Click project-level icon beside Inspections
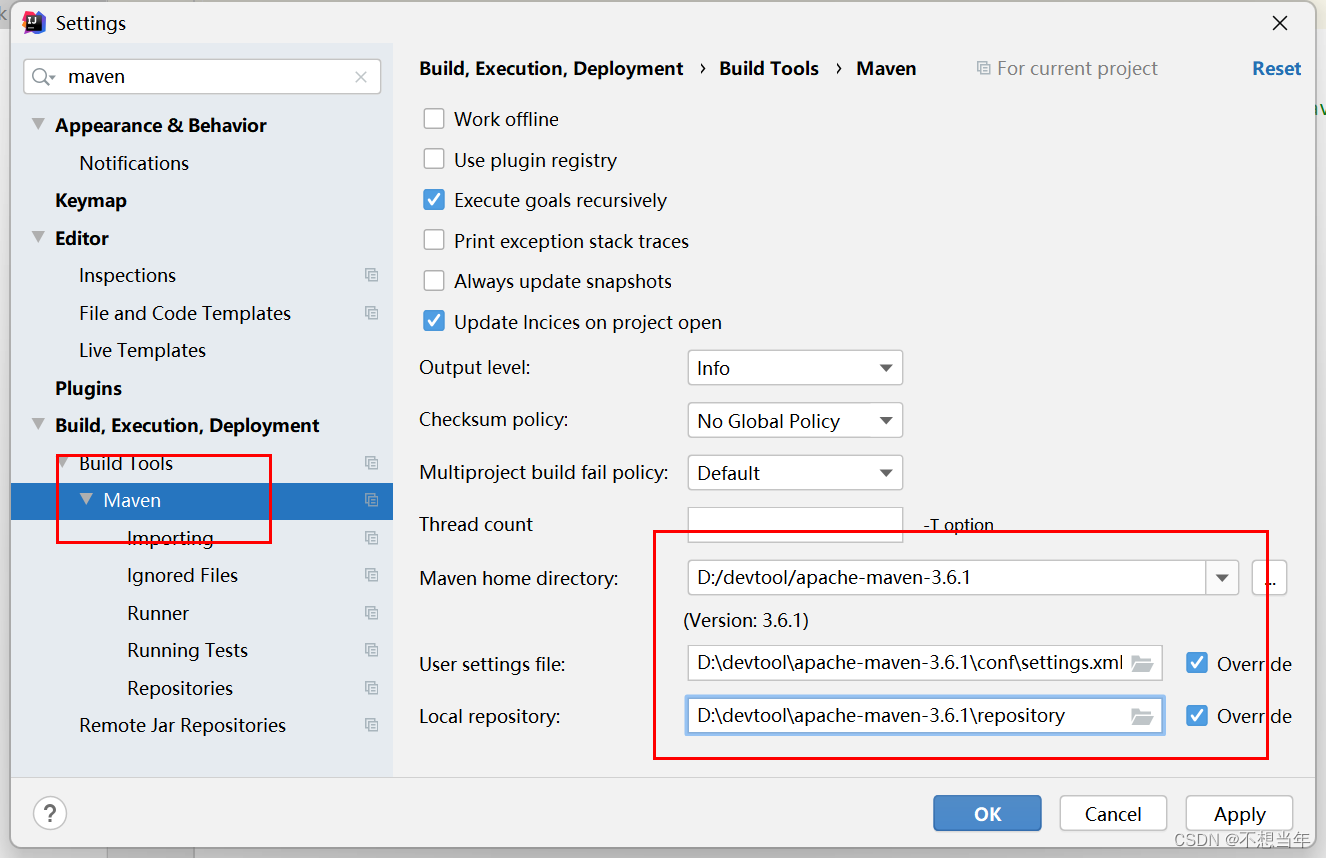 [x=372, y=275]
